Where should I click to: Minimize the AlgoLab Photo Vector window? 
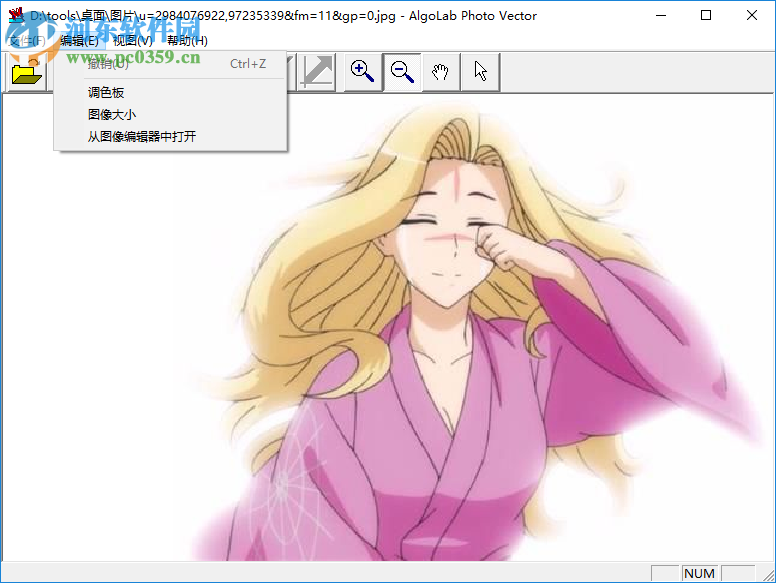(x=661, y=15)
